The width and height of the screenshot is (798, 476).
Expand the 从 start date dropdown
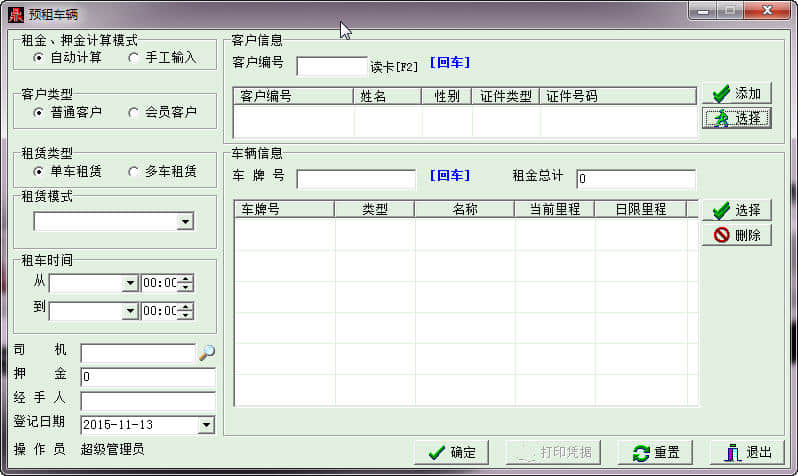pos(130,283)
